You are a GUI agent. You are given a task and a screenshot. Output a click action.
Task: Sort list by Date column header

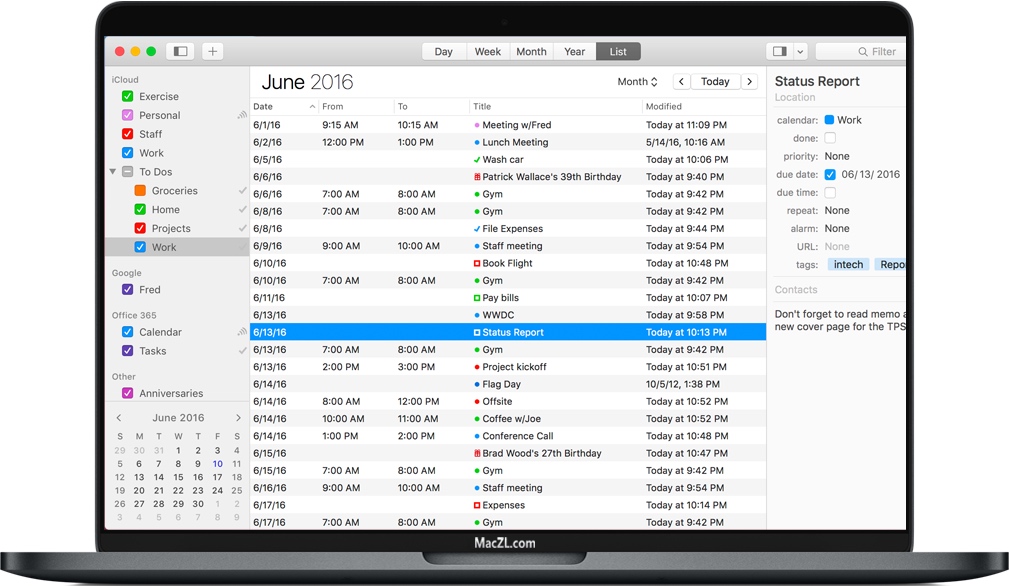[x=284, y=106]
